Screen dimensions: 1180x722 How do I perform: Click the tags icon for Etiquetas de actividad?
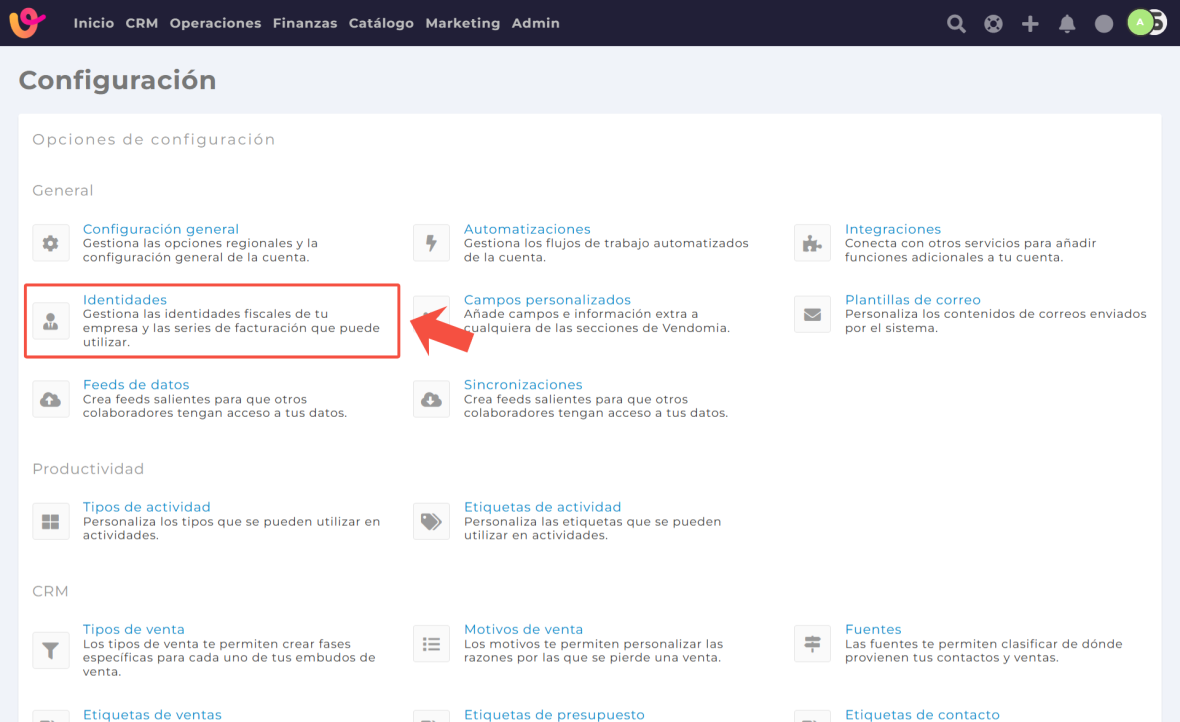point(431,521)
